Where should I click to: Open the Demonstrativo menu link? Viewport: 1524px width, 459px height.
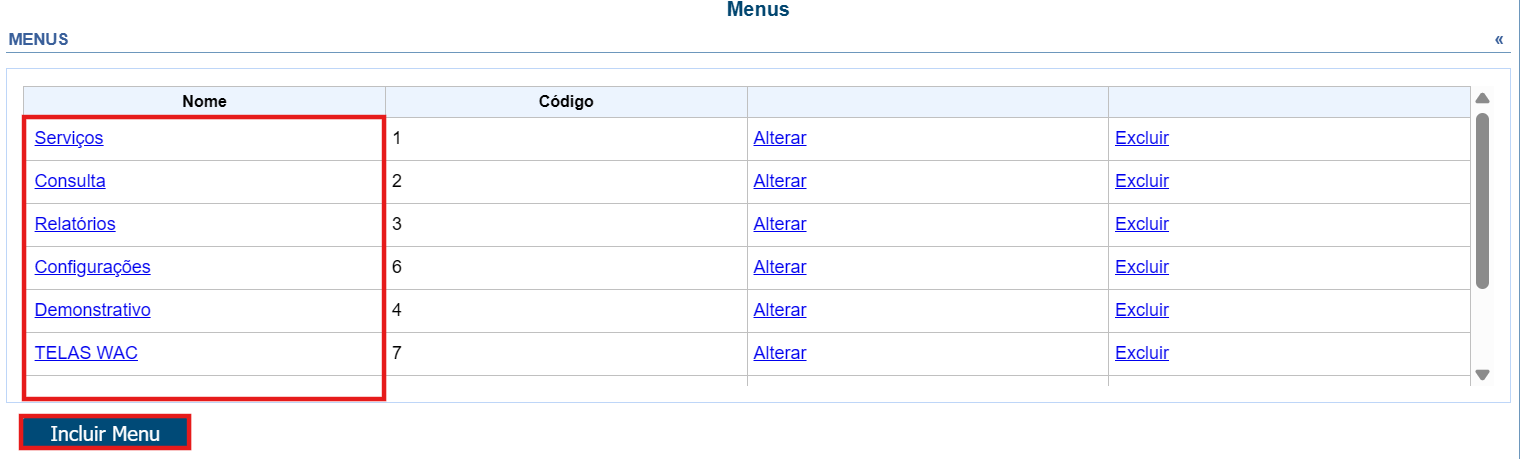coord(93,310)
